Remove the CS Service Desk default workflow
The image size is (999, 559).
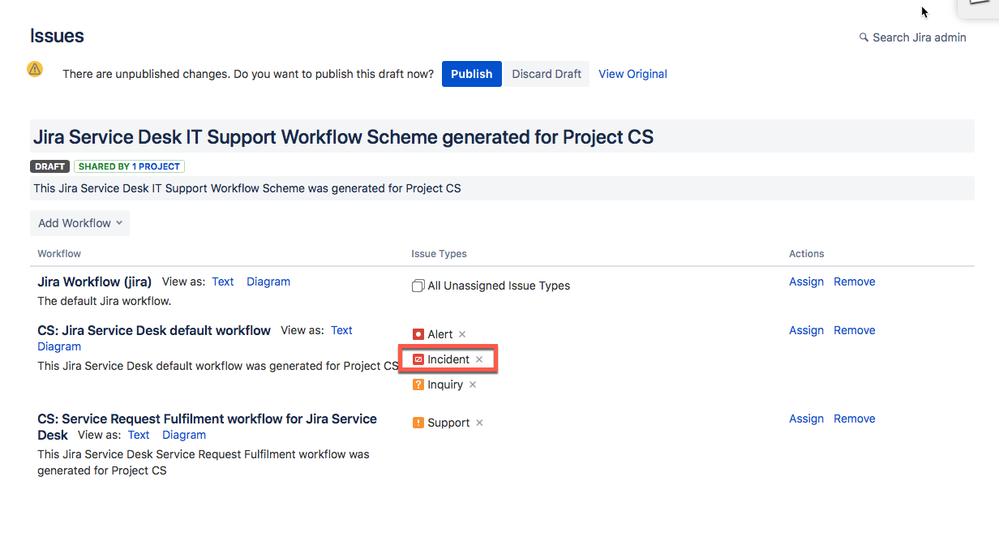[854, 330]
